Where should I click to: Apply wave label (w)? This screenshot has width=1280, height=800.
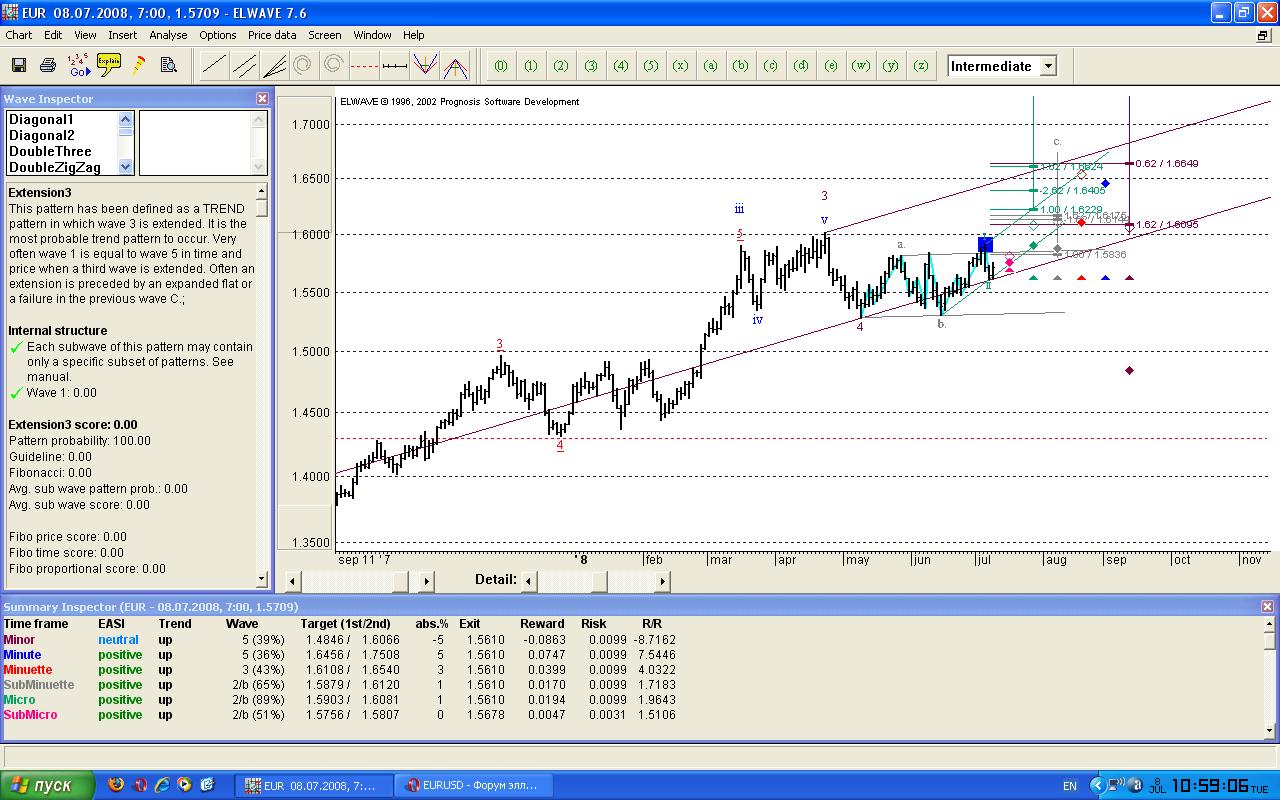pyautogui.click(x=861, y=66)
